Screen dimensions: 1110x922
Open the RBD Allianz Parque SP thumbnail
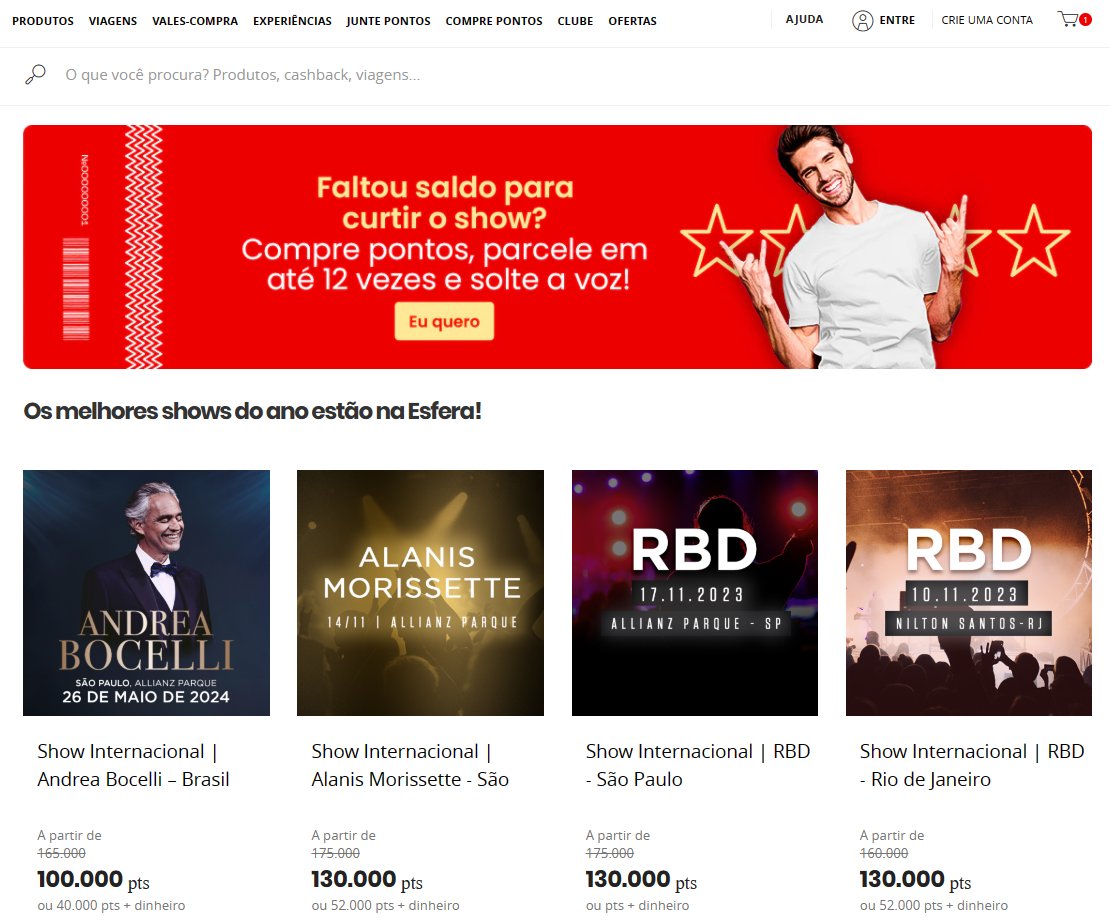pos(694,593)
